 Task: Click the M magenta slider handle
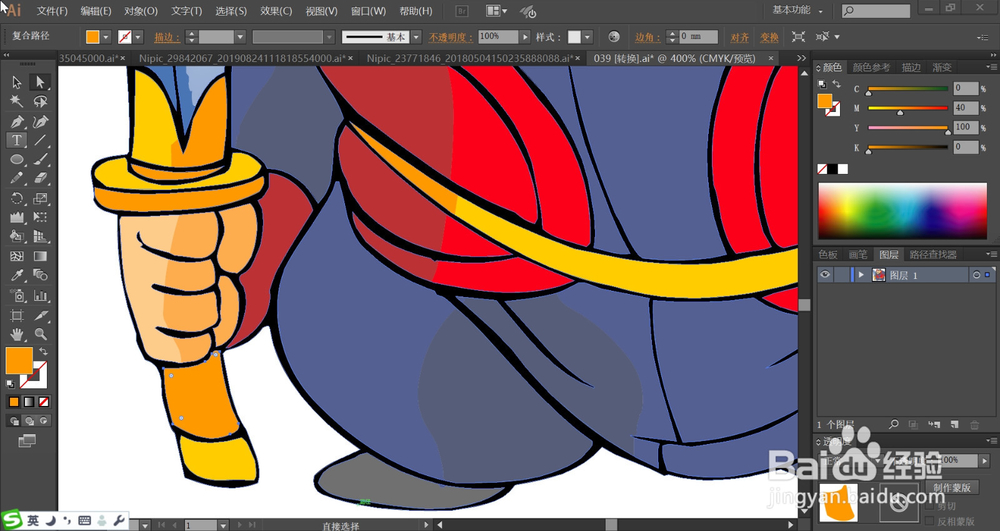click(x=900, y=112)
